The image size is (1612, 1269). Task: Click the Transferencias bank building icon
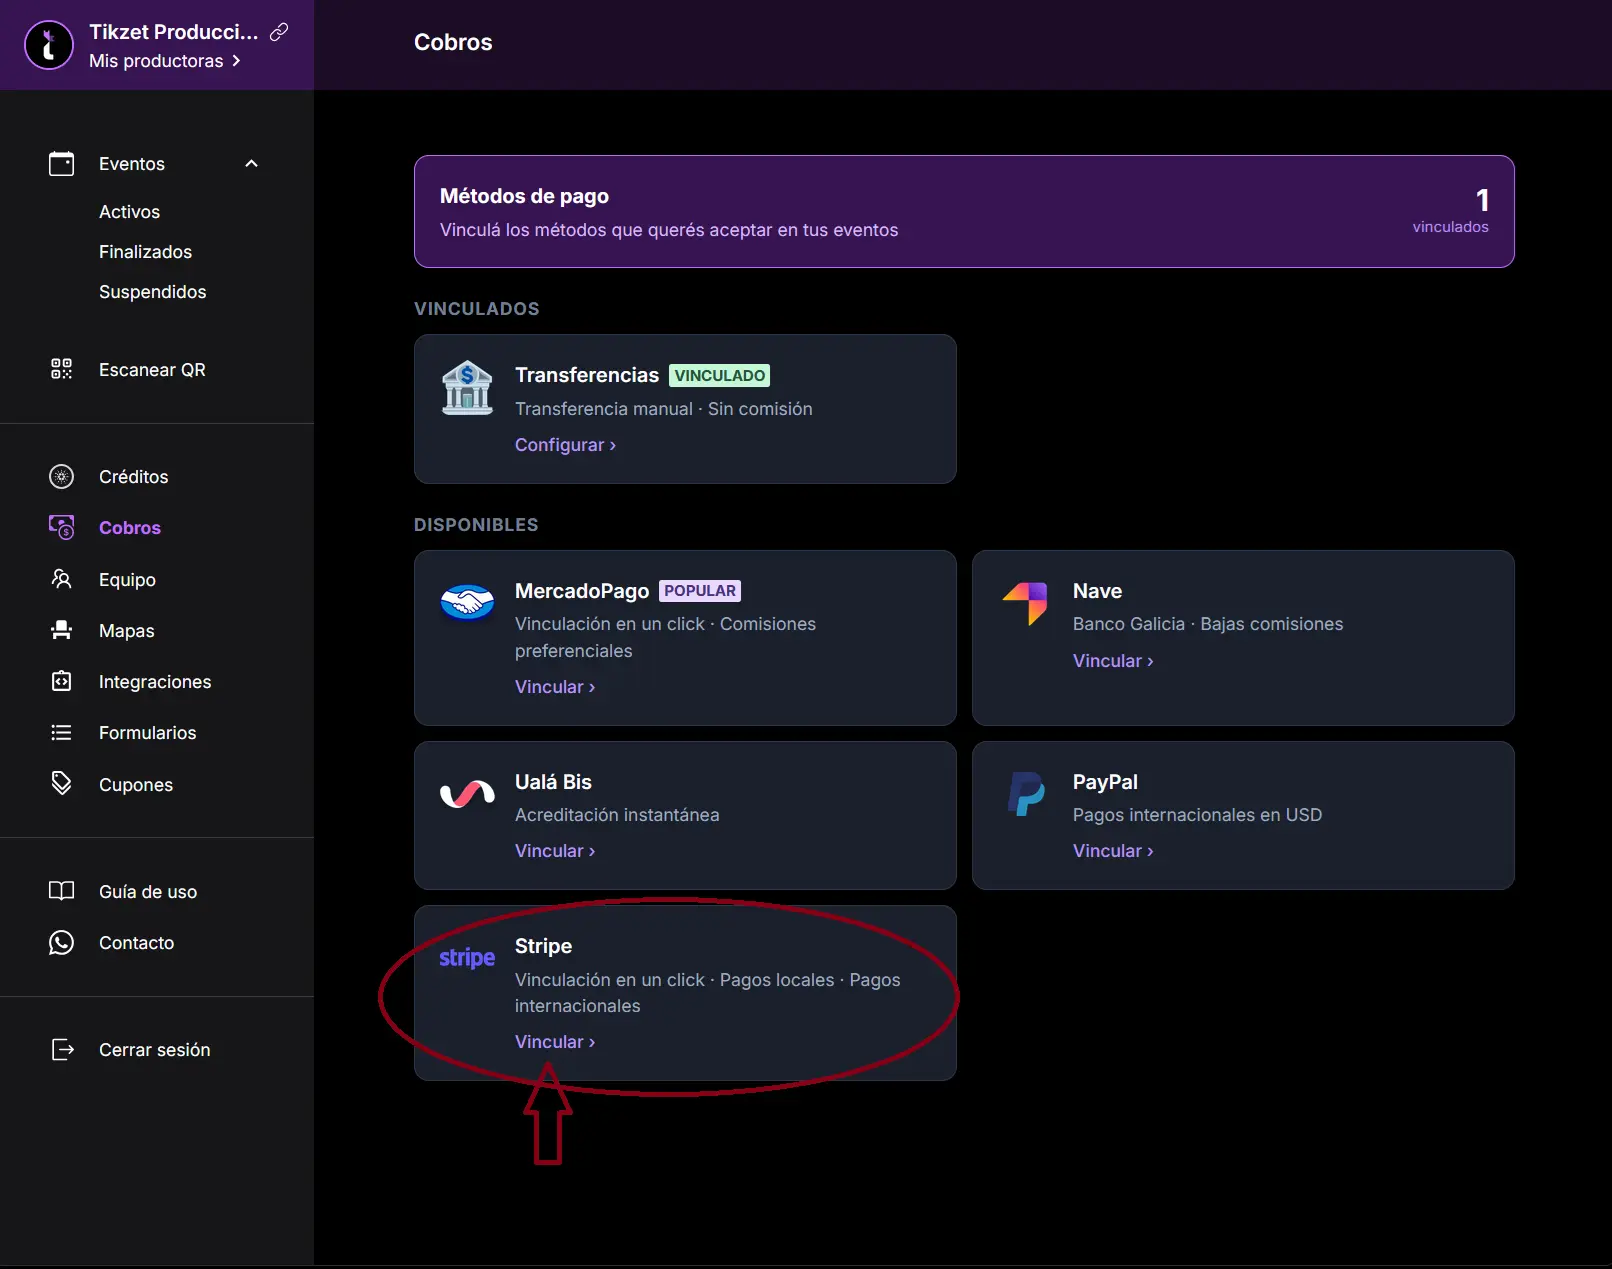click(x=467, y=388)
